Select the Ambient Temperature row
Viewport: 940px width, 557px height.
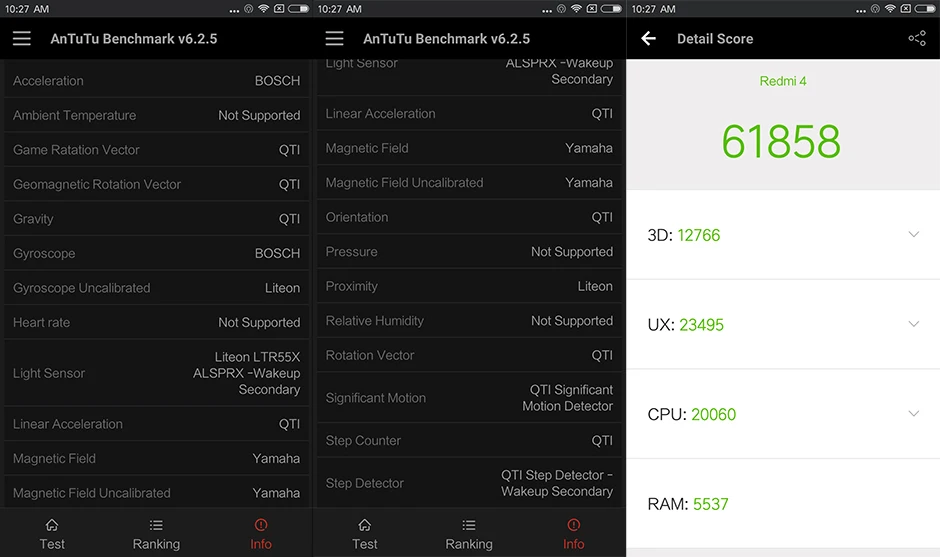pyautogui.click(x=156, y=115)
